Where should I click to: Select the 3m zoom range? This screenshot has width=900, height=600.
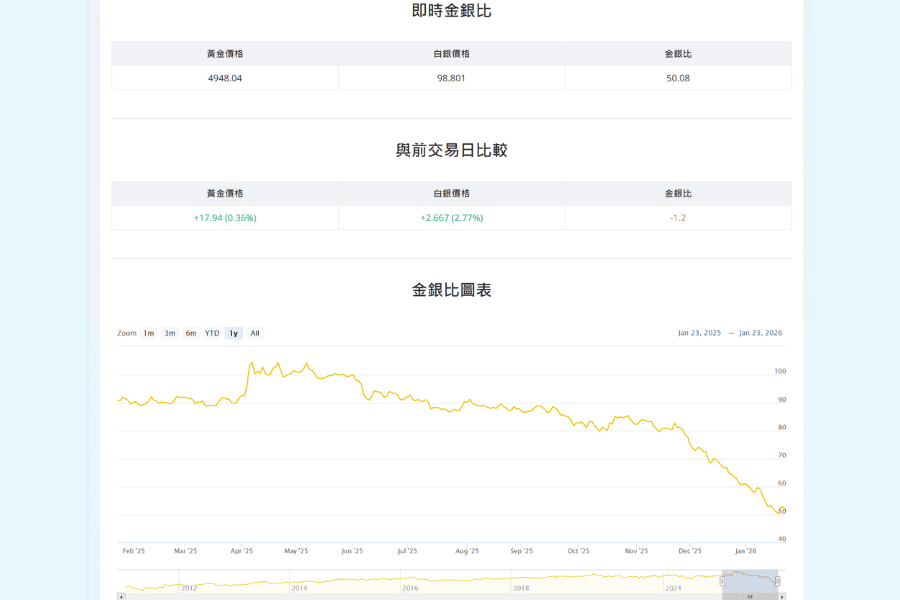(x=168, y=333)
